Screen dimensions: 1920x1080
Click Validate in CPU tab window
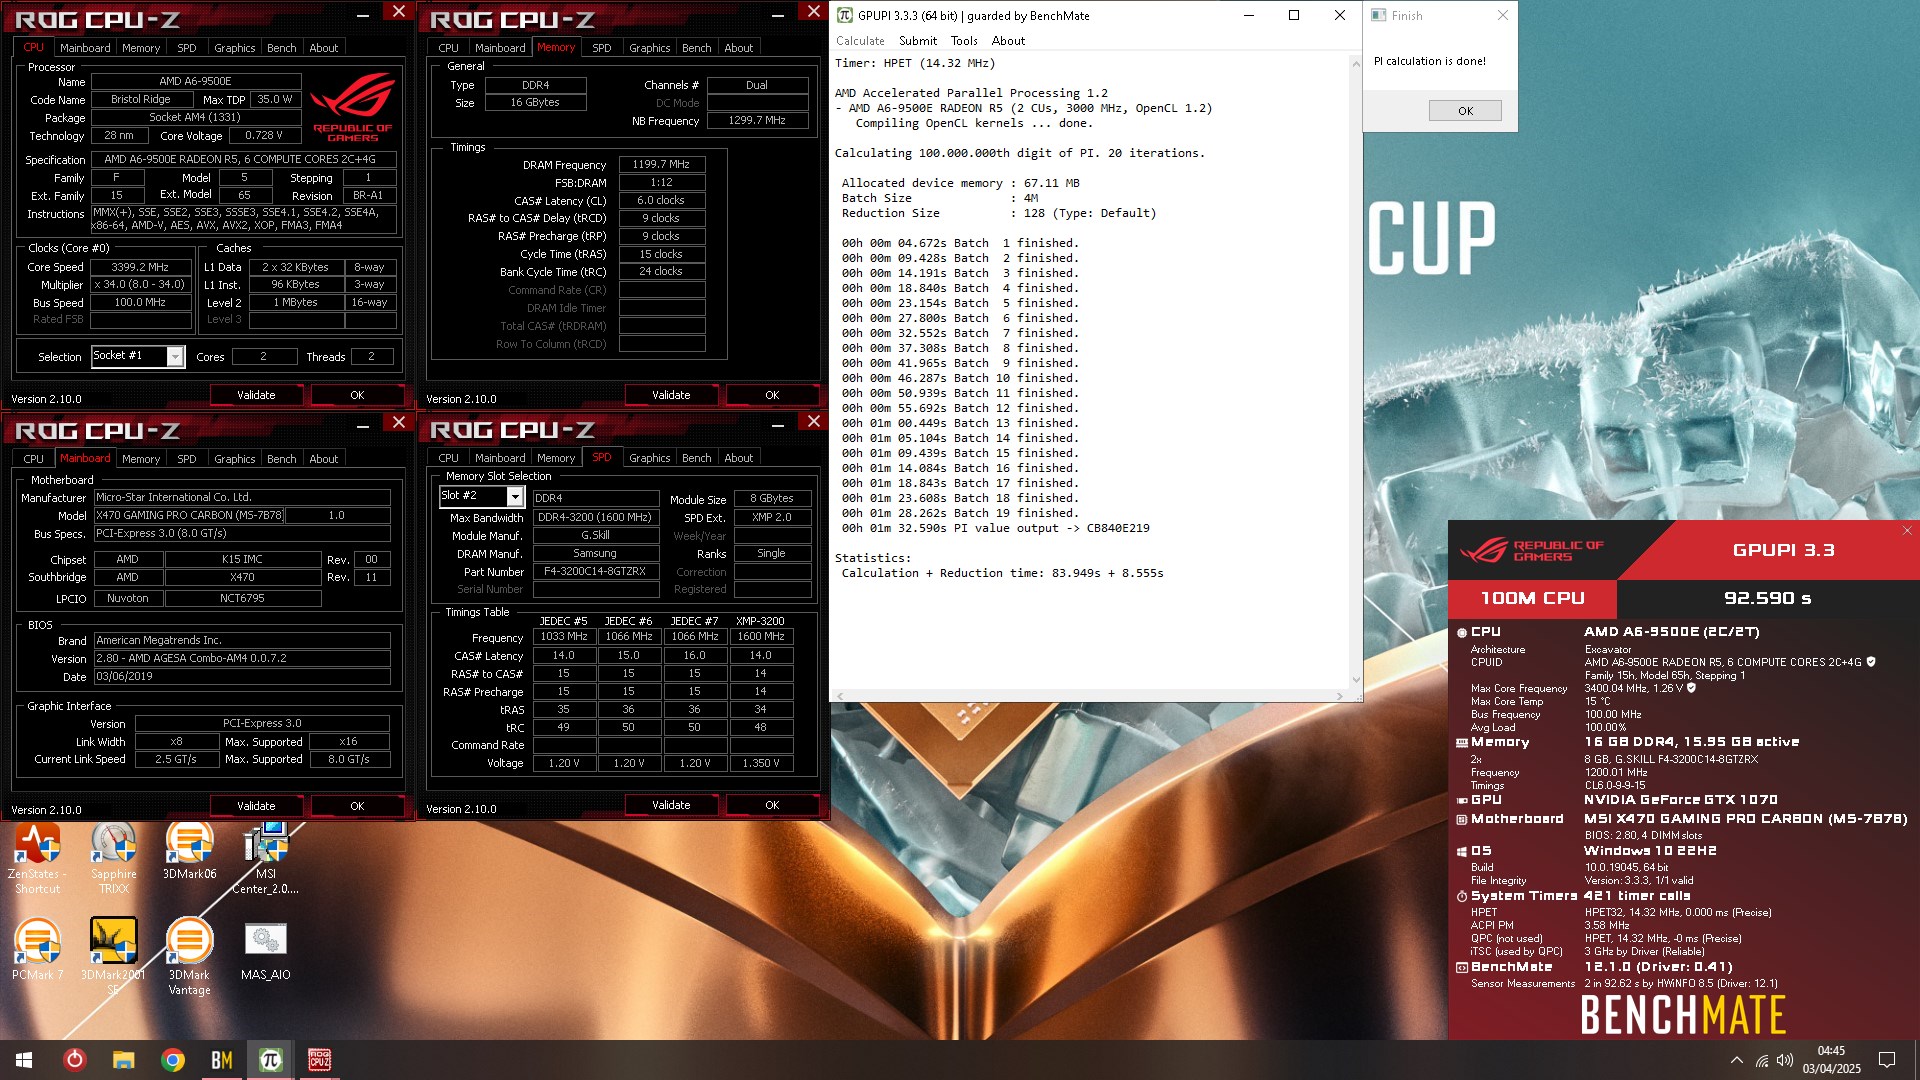coord(256,396)
